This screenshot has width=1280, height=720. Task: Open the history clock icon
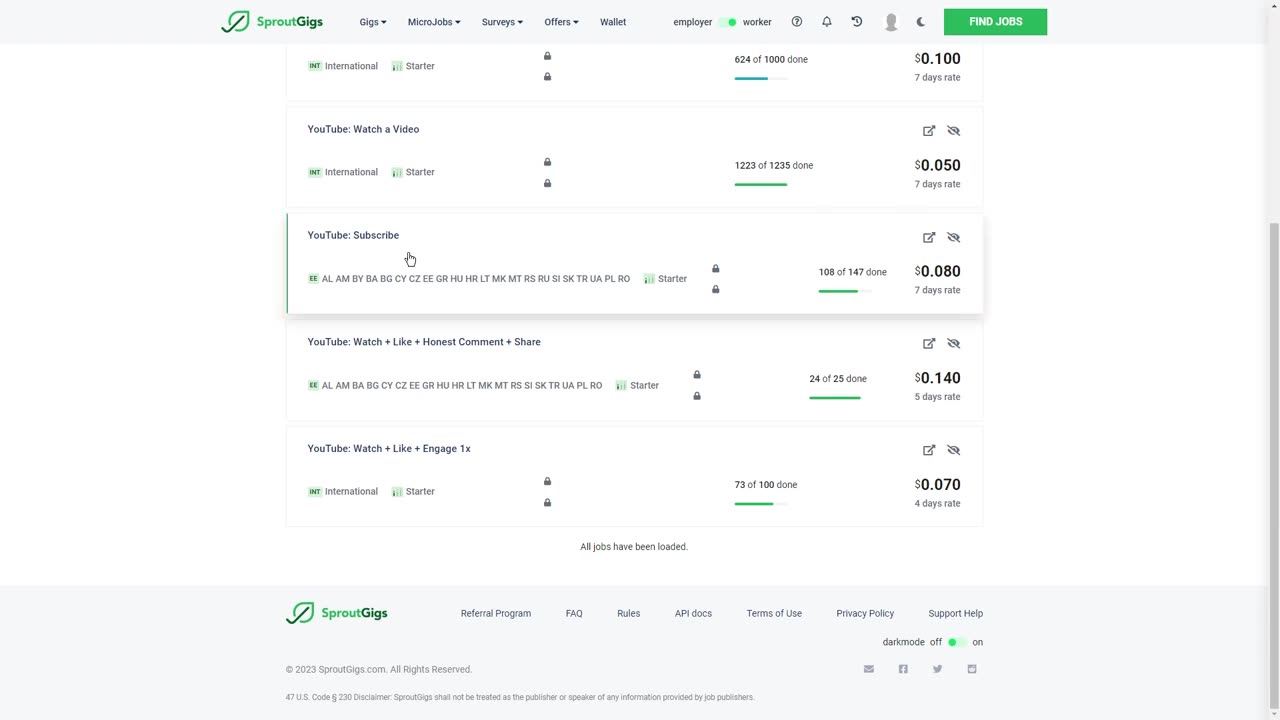point(857,22)
